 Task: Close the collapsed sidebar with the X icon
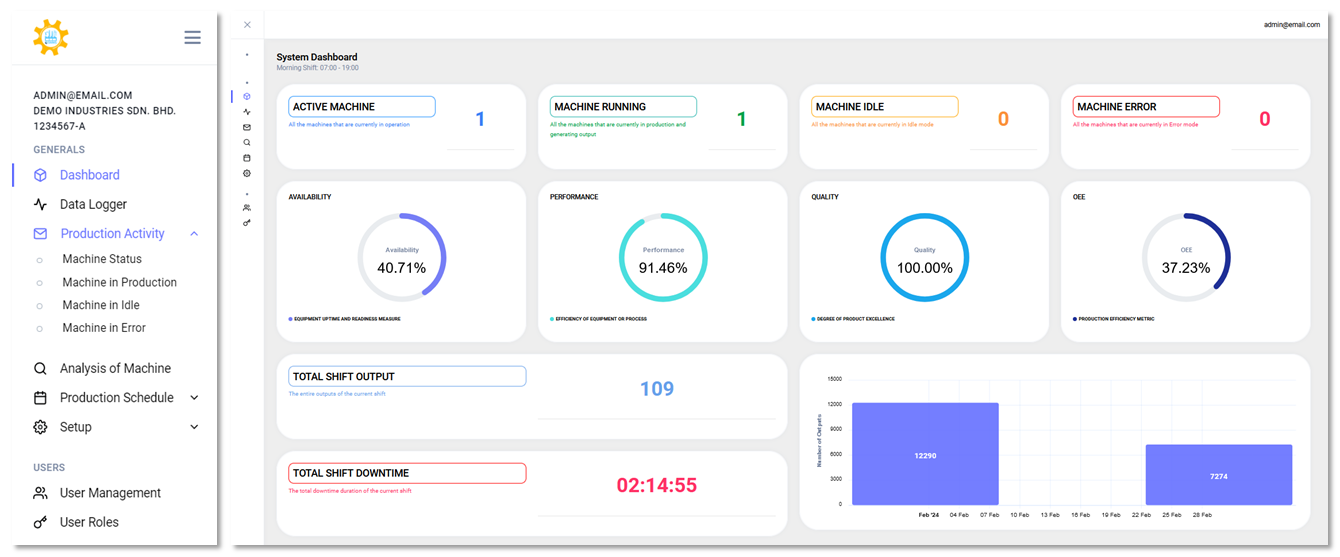pos(247,25)
